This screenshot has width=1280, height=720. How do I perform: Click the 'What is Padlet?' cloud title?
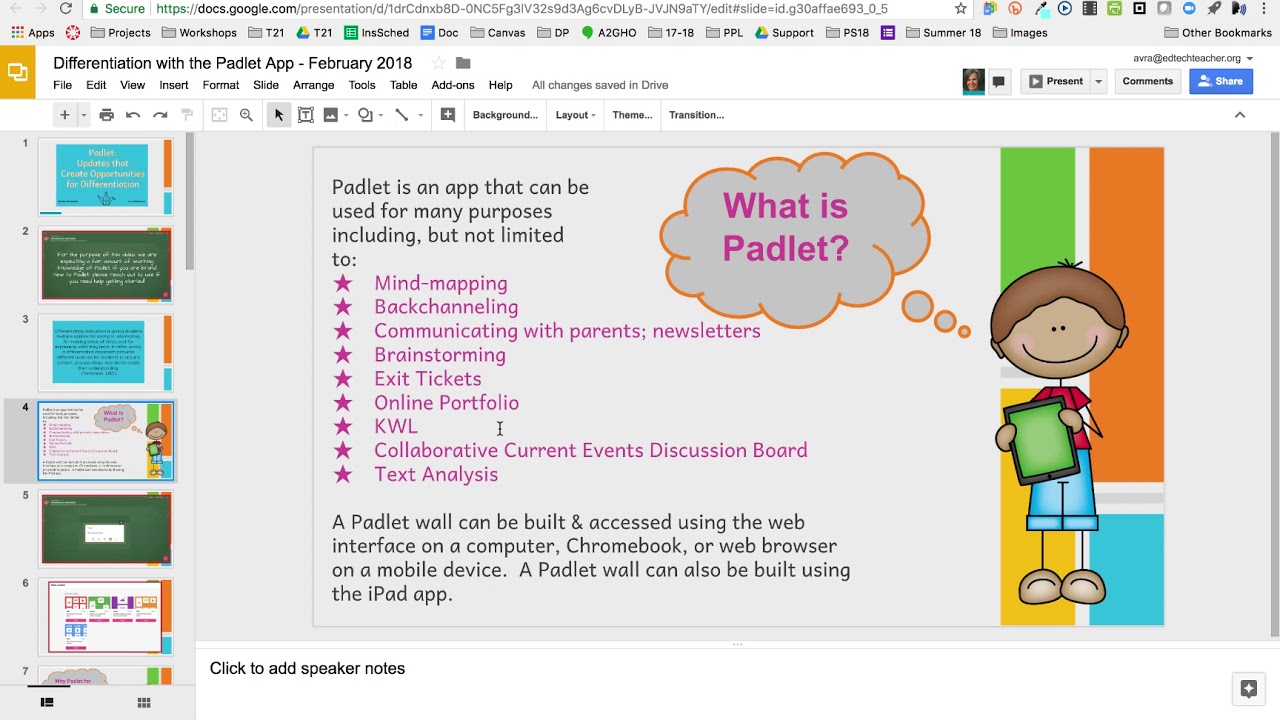click(x=785, y=227)
